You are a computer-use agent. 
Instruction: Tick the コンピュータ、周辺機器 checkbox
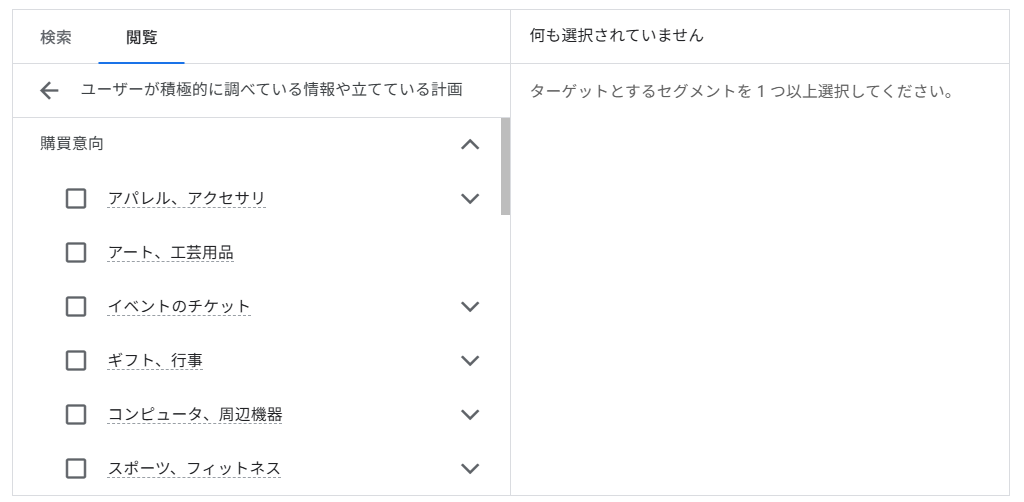[x=76, y=414]
